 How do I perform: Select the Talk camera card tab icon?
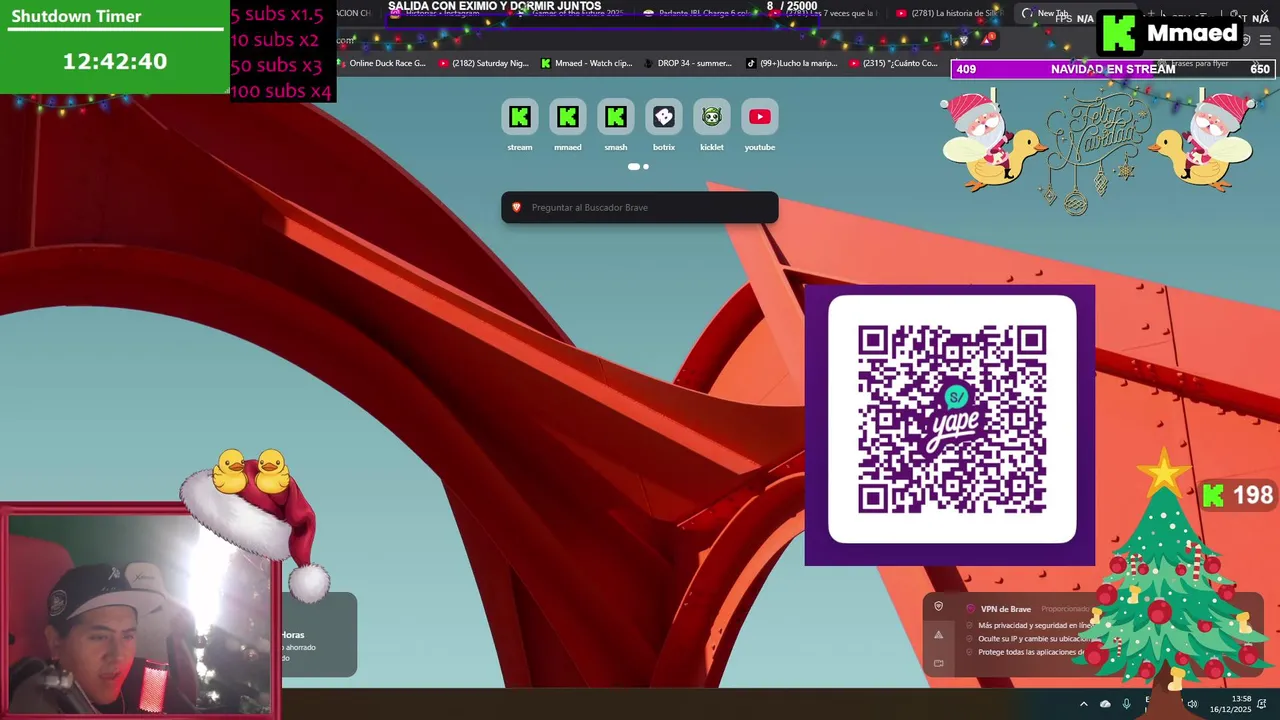point(938,662)
